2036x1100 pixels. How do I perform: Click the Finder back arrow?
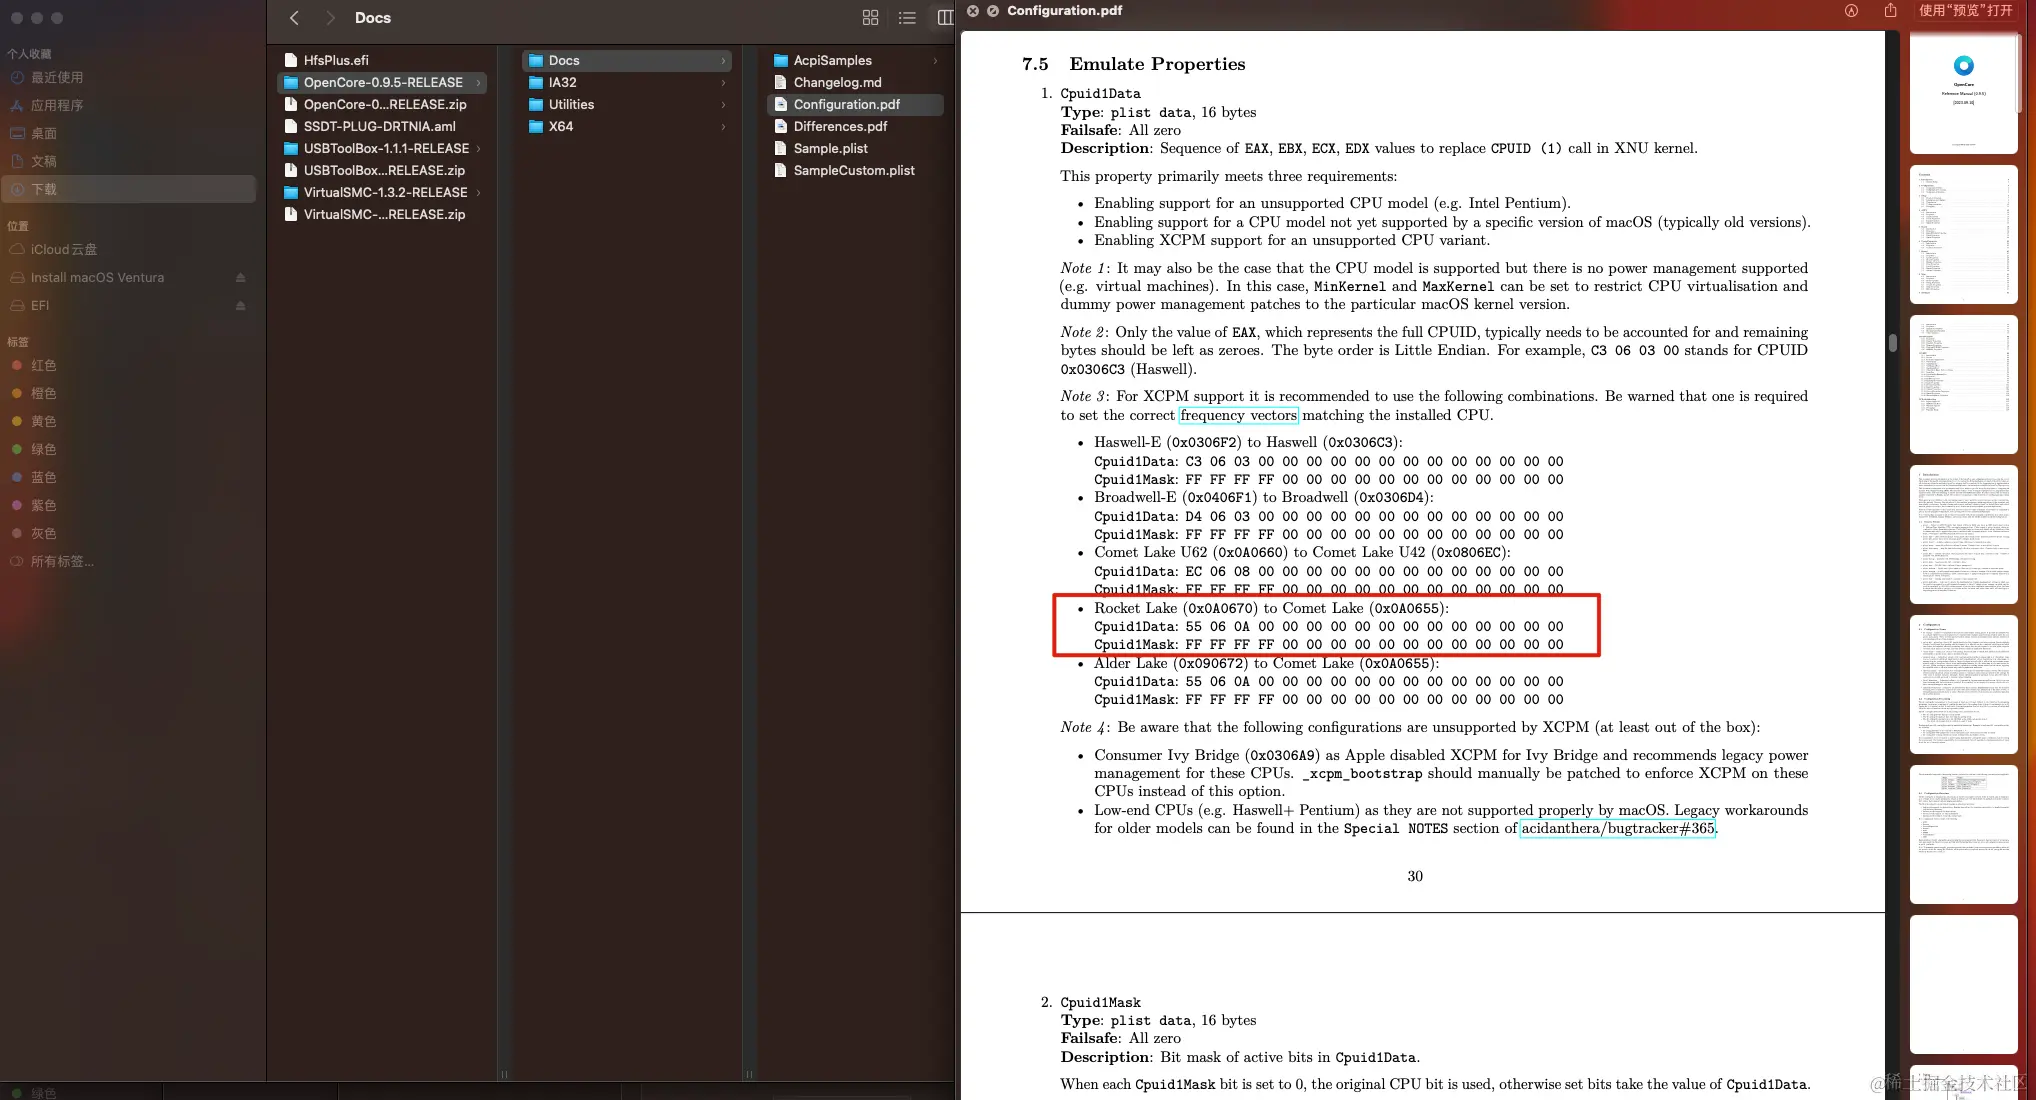point(294,18)
